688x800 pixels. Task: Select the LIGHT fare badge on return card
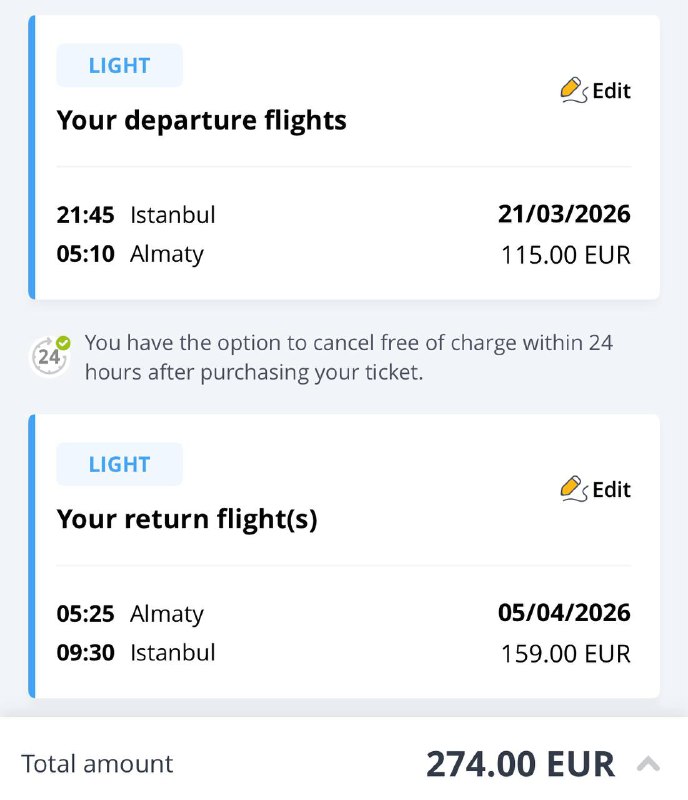tap(119, 464)
